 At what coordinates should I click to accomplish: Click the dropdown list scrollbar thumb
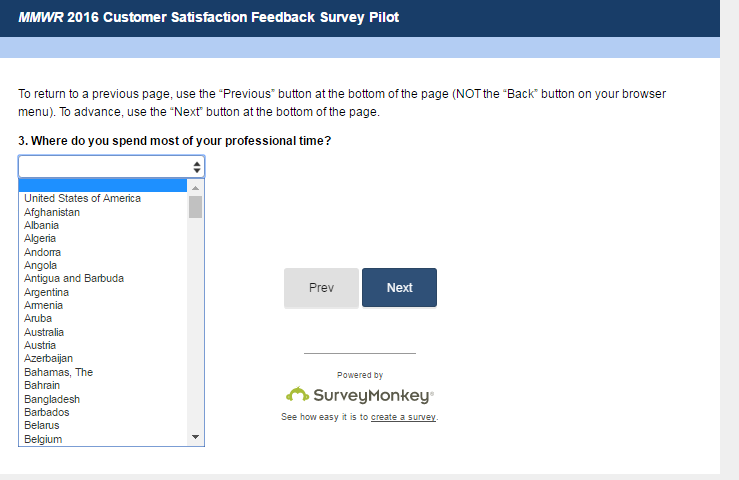[x=195, y=207]
